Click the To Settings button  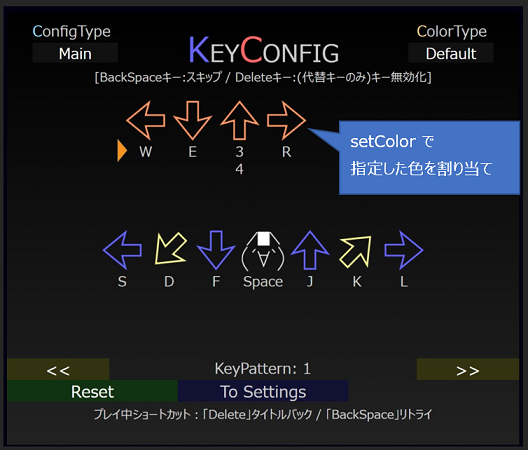(x=263, y=391)
